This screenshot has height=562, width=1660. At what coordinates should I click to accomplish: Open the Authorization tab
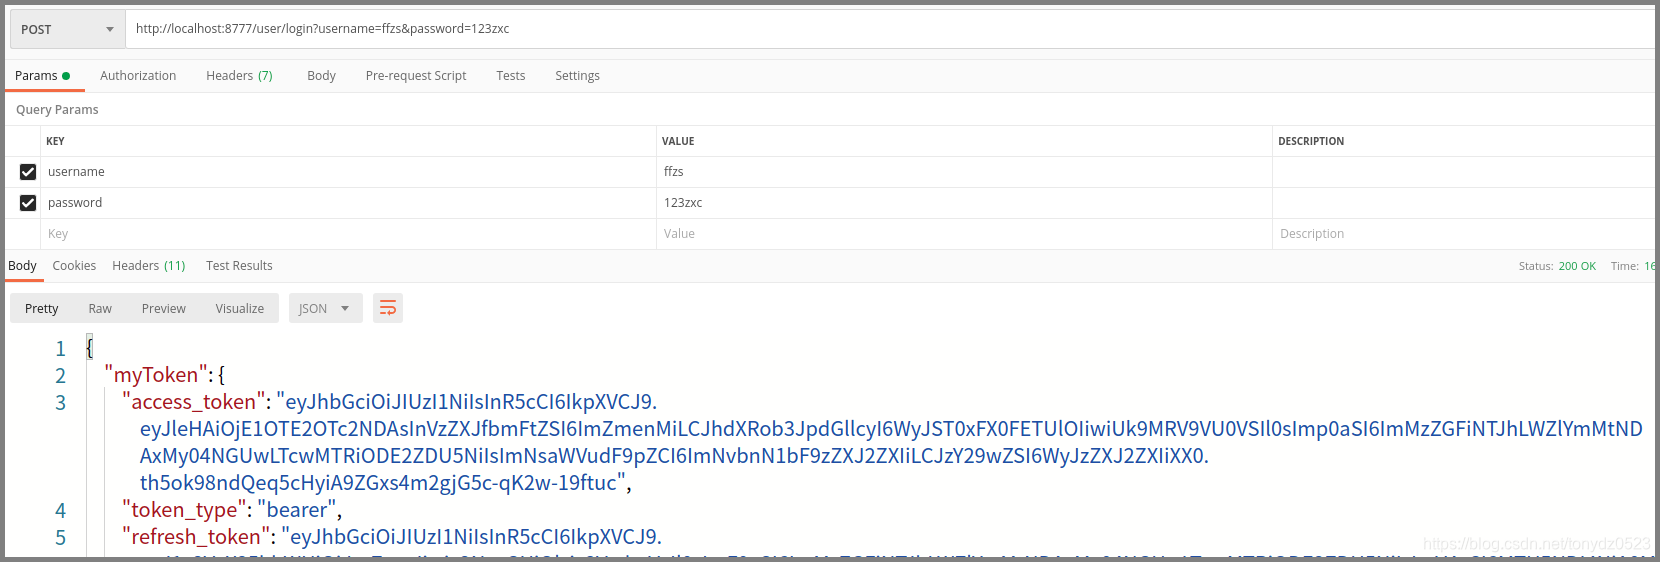tap(138, 76)
